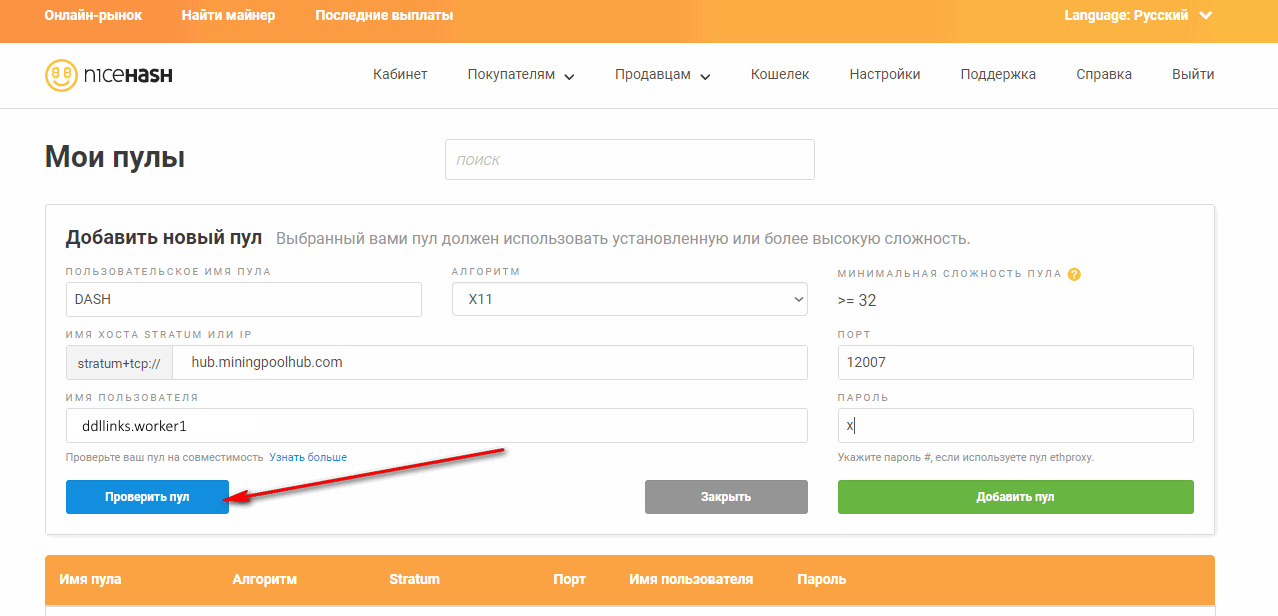The width and height of the screenshot is (1278, 616).
Task: Click the Пароль column header
Action: 822,579
